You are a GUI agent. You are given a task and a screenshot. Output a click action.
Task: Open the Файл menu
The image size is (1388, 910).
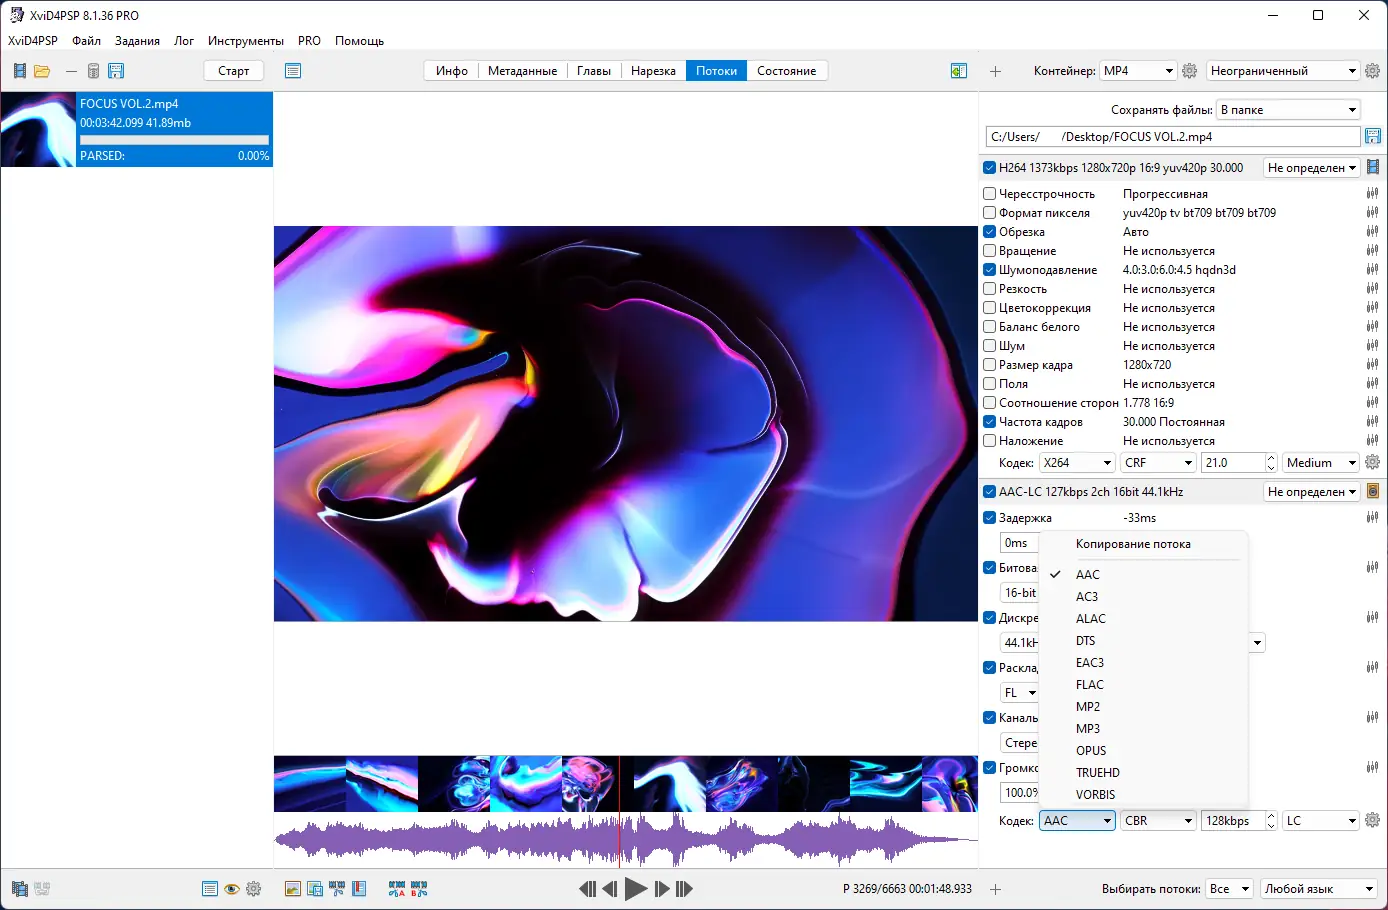tap(86, 41)
